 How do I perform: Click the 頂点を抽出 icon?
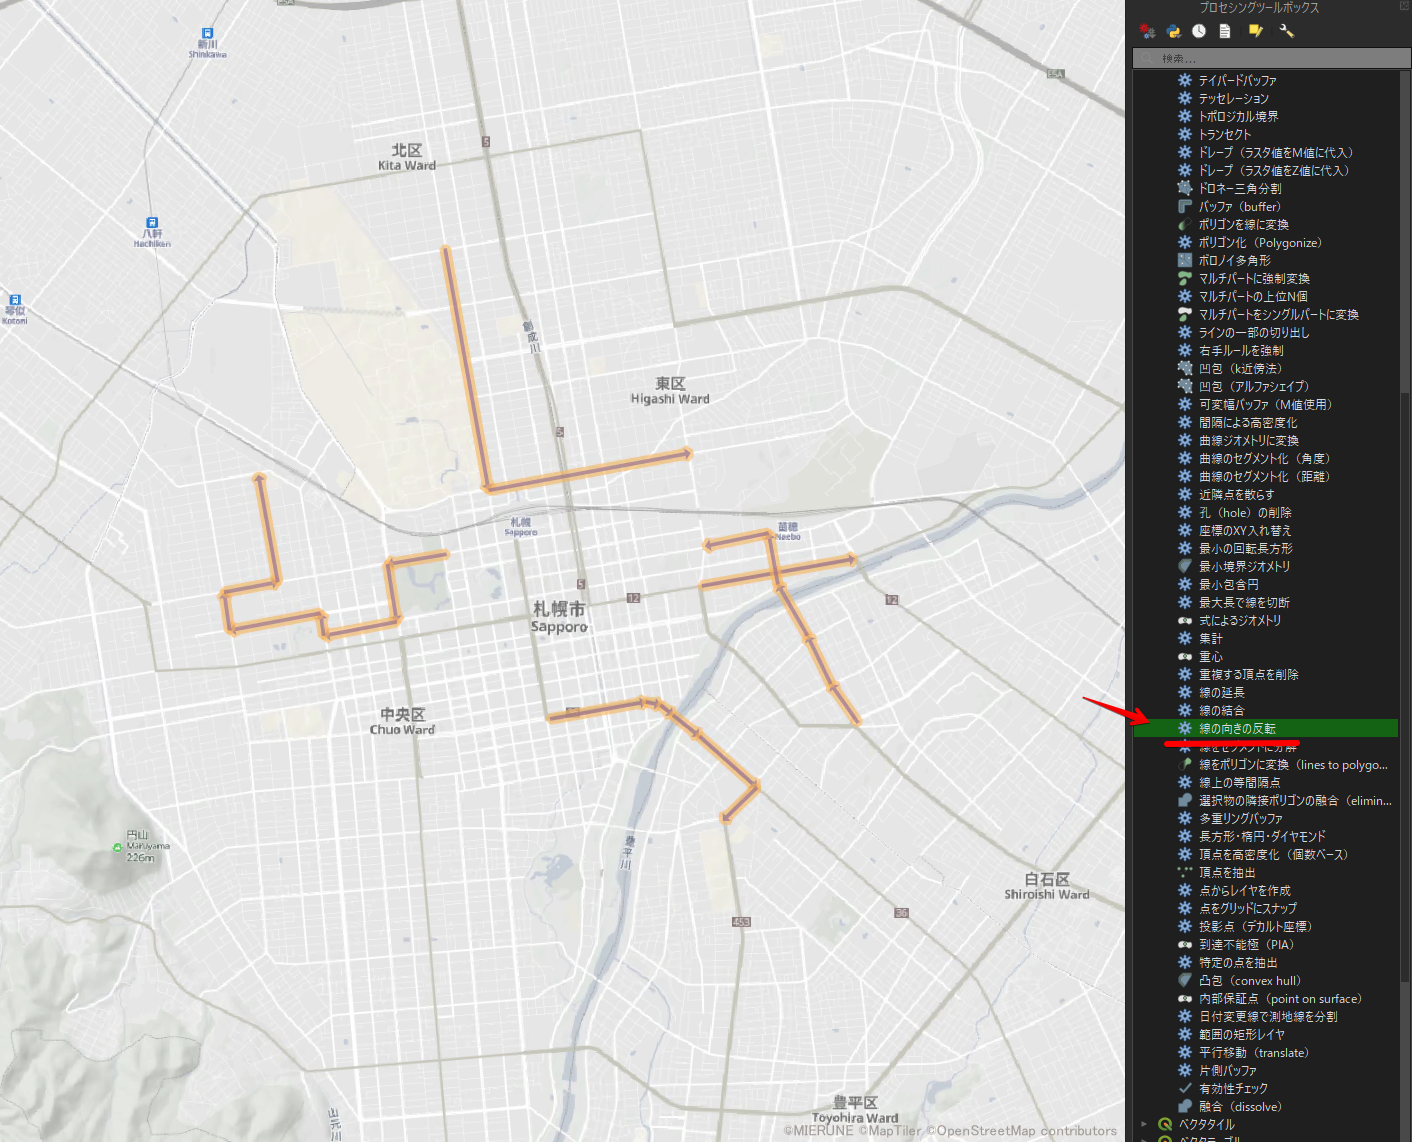(x=1185, y=873)
